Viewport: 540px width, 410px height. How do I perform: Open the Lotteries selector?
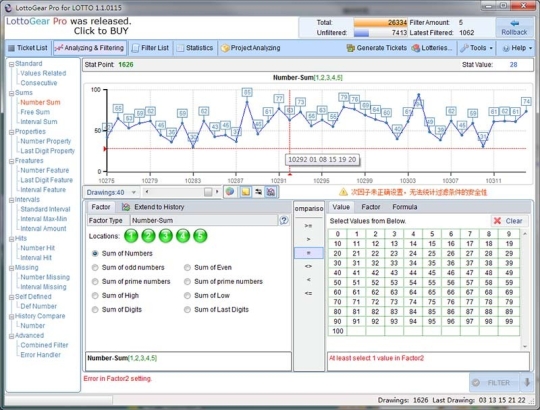coord(433,48)
